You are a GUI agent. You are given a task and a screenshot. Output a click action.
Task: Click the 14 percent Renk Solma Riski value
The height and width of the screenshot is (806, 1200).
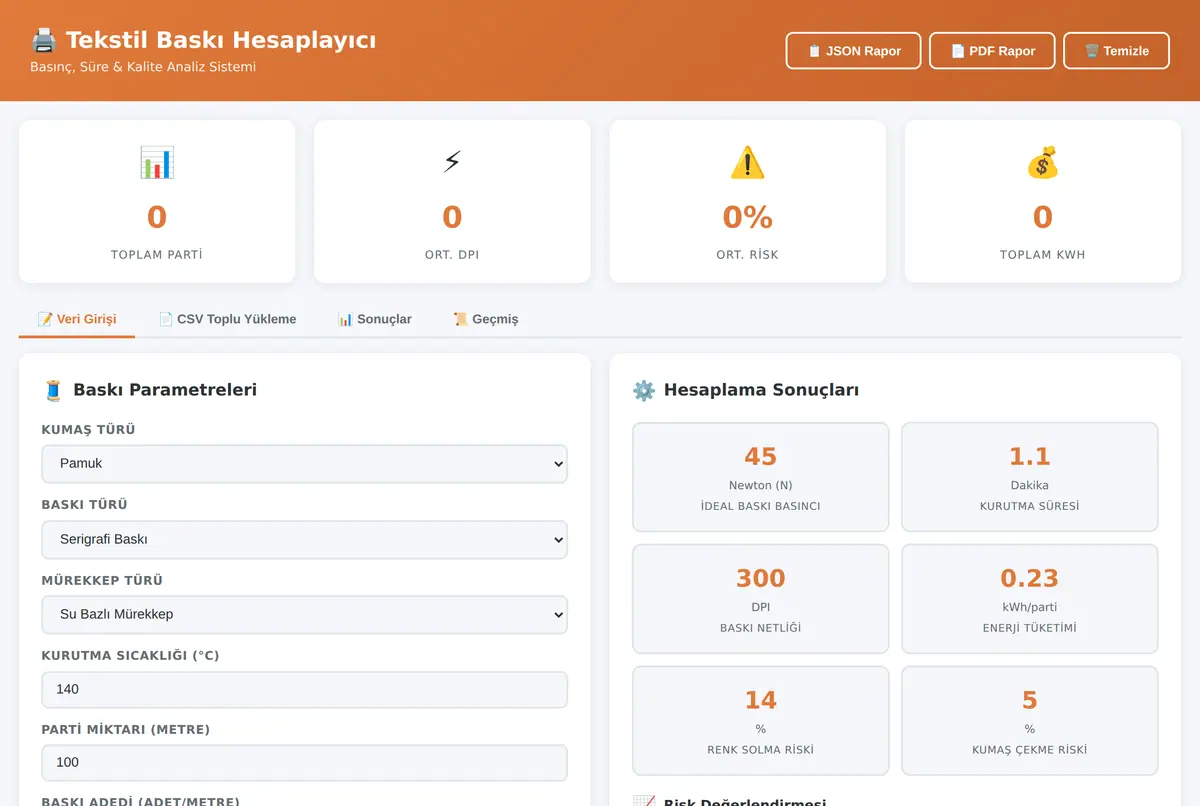click(x=760, y=701)
